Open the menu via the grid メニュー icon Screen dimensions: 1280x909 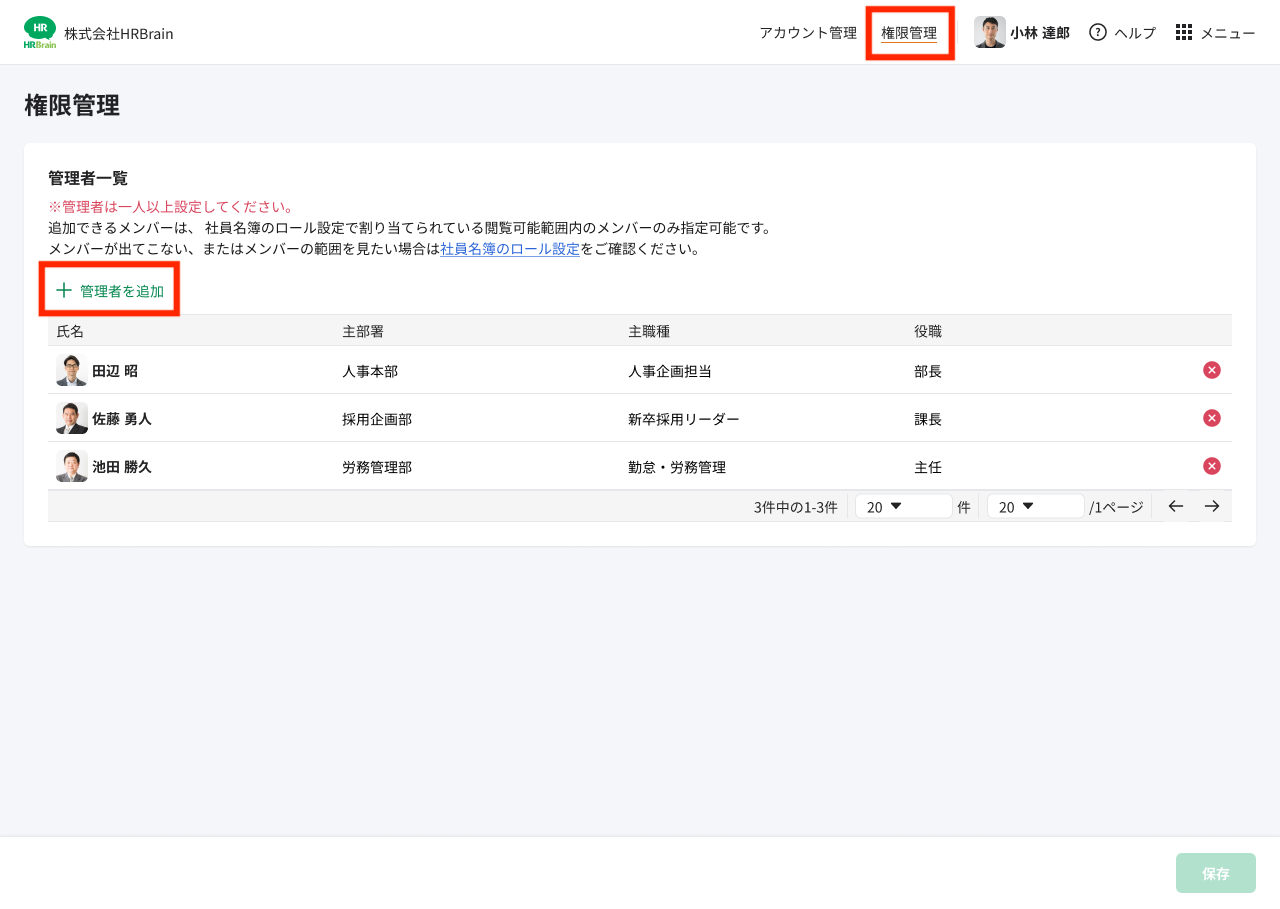click(1184, 32)
